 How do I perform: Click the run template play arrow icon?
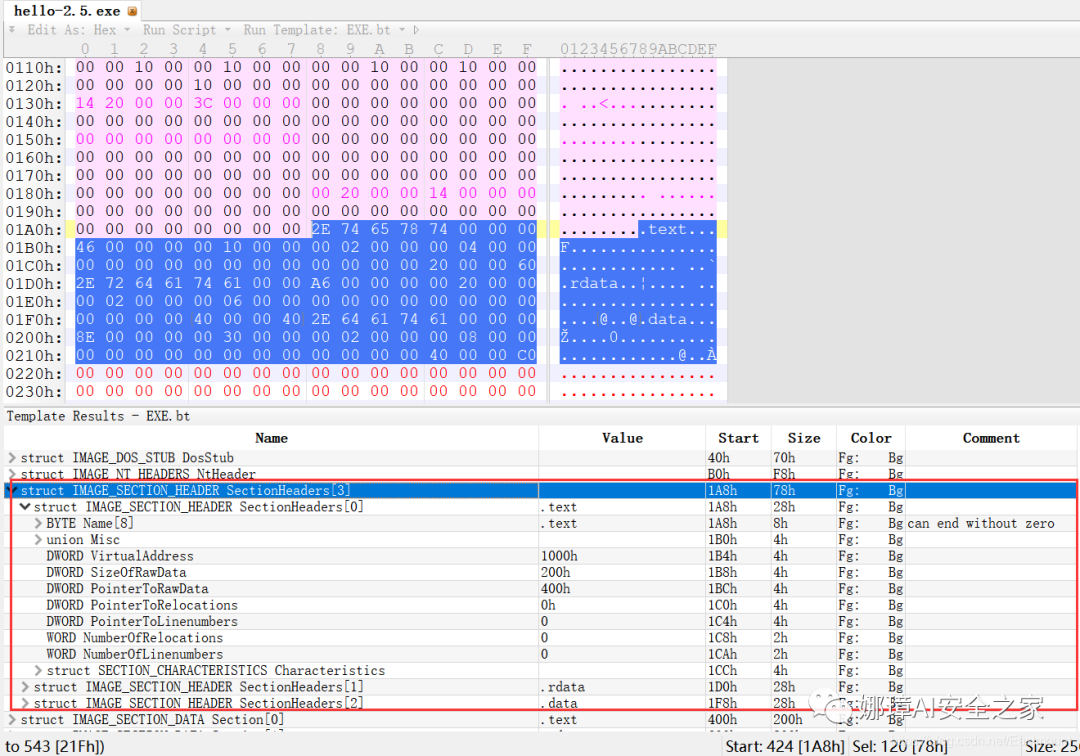(416, 30)
